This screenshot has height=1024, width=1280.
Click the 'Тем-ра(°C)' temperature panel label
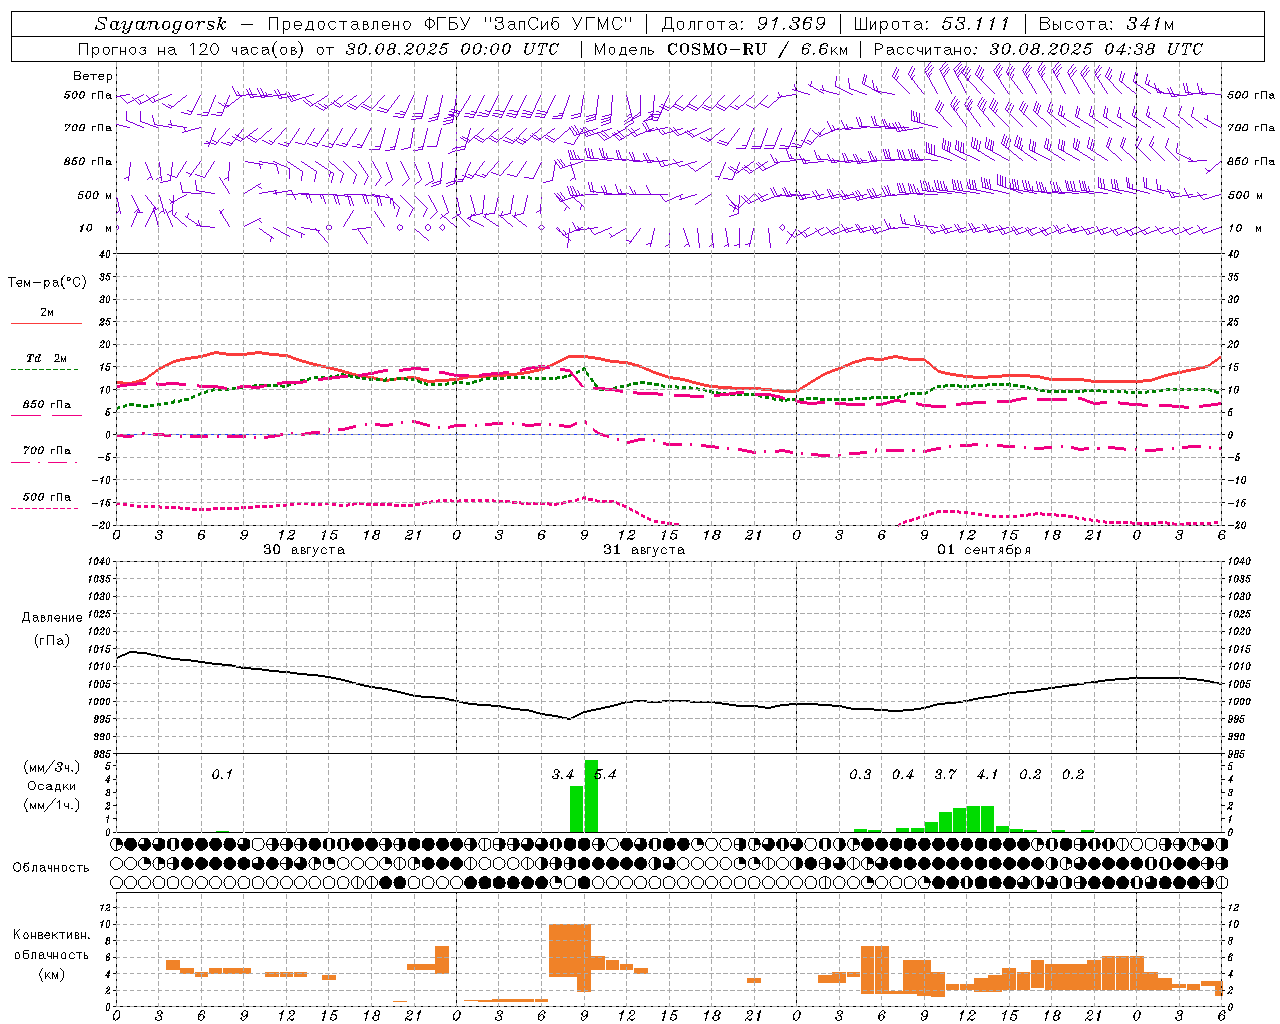tap(48, 283)
